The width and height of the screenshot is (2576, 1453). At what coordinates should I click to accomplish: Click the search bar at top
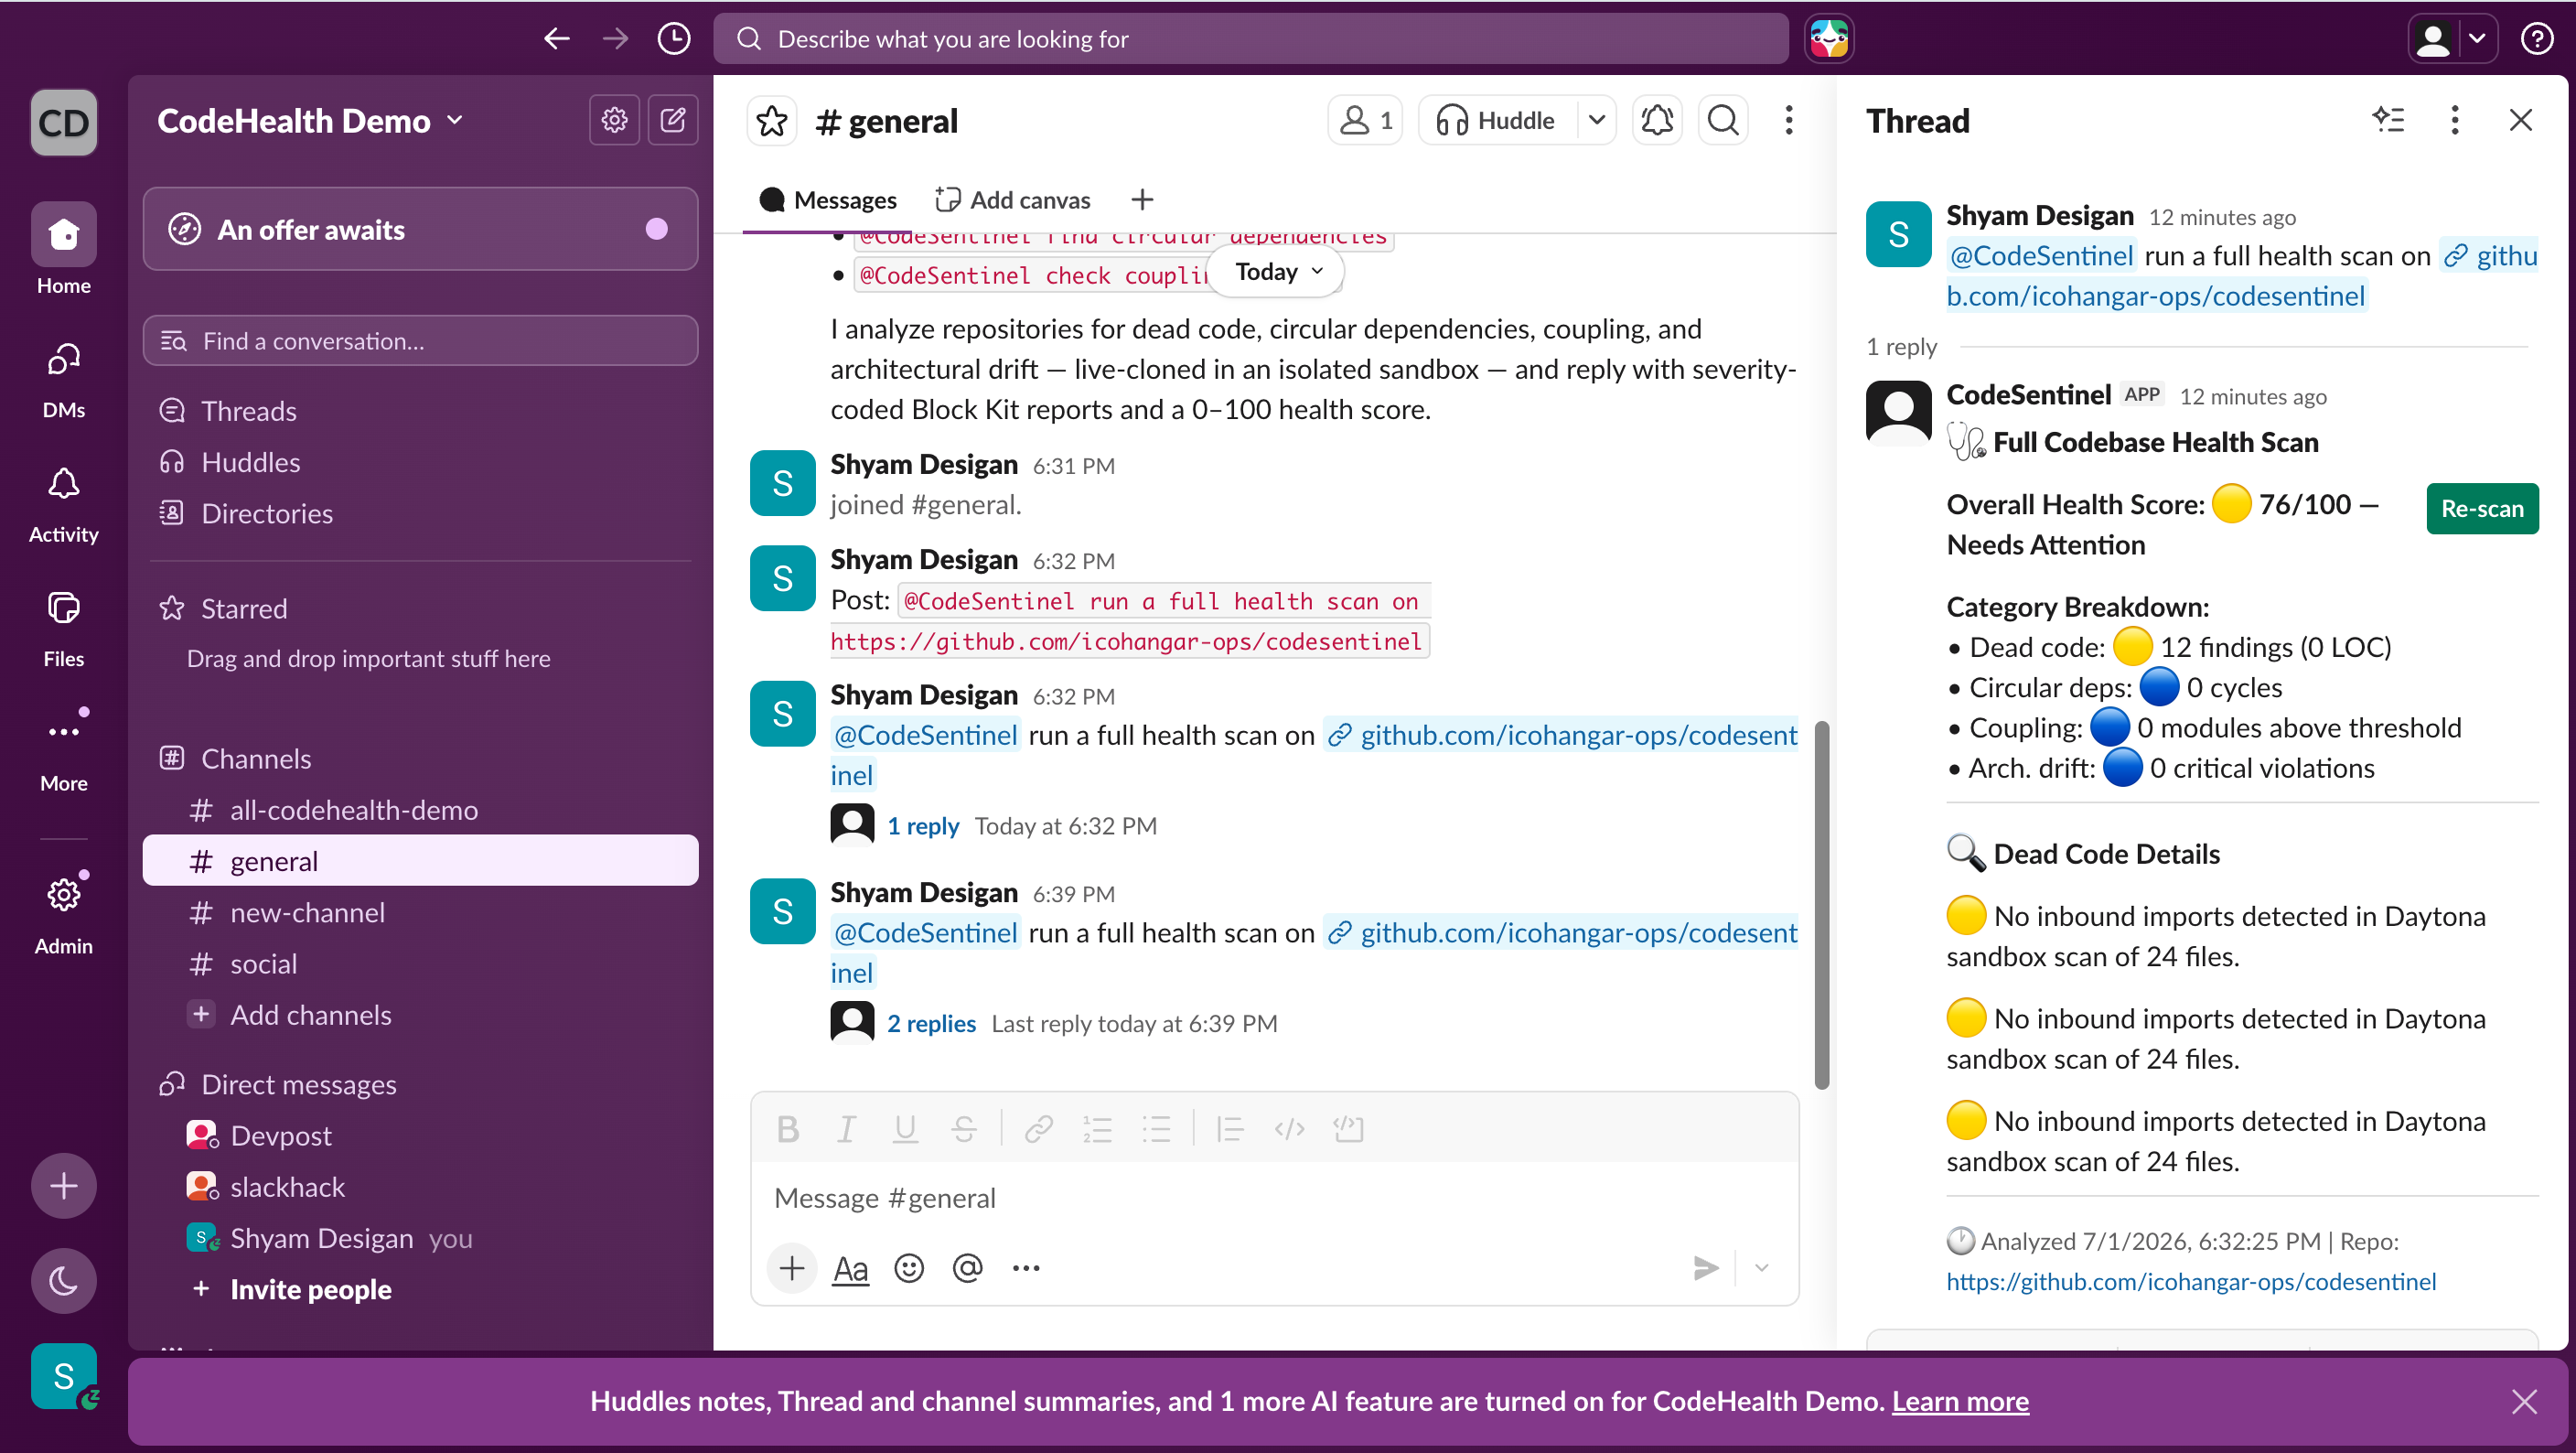(x=1250, y=39)
